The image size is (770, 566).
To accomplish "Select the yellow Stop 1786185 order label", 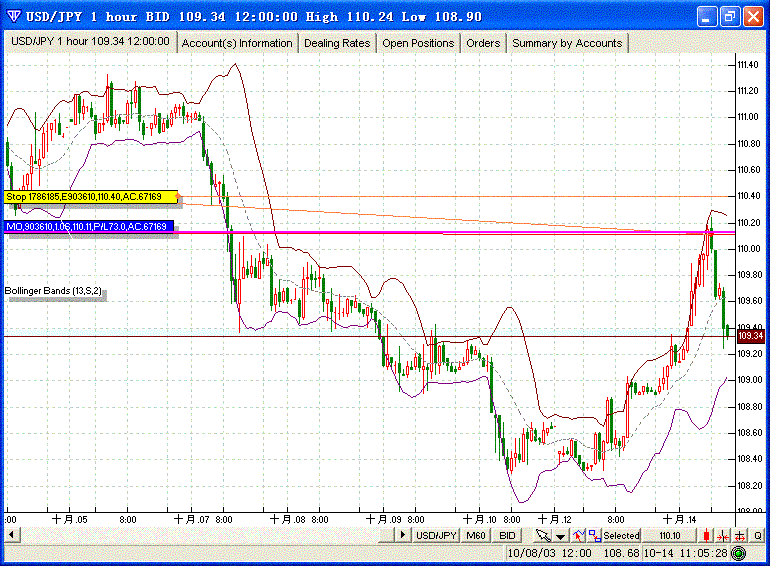I will click(91, 197).
